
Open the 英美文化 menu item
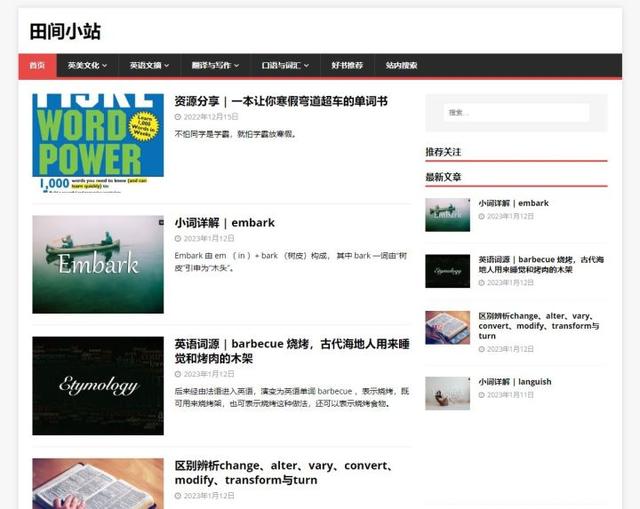click(83, 65)
